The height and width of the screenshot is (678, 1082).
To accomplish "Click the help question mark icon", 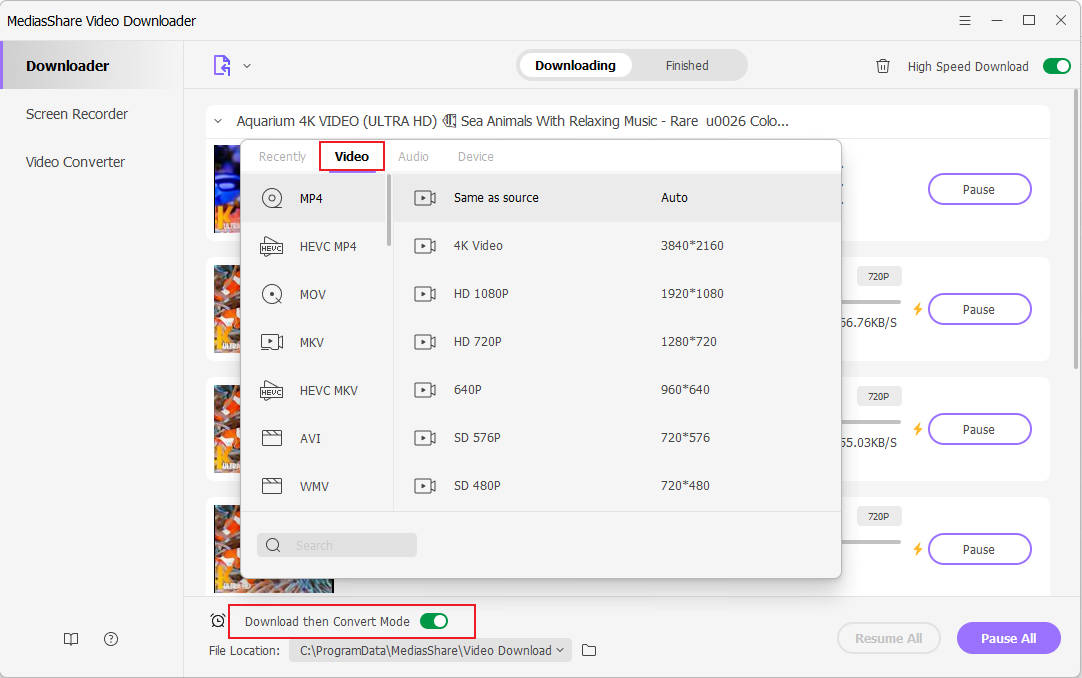I will [x=111, y=639].
